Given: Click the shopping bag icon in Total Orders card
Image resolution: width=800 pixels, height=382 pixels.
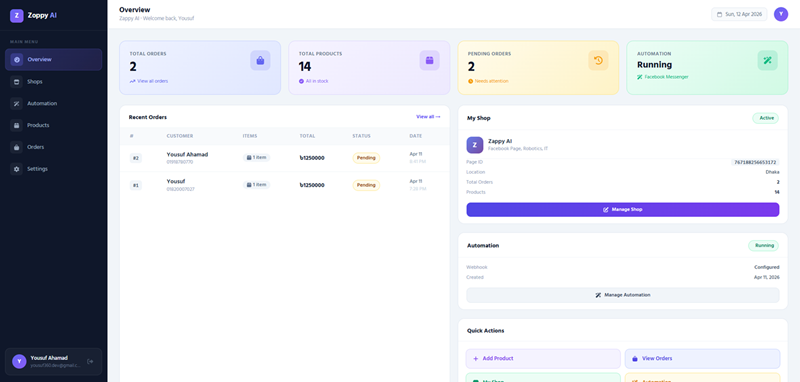Looking at the screenshot, I should coord(260,61).
